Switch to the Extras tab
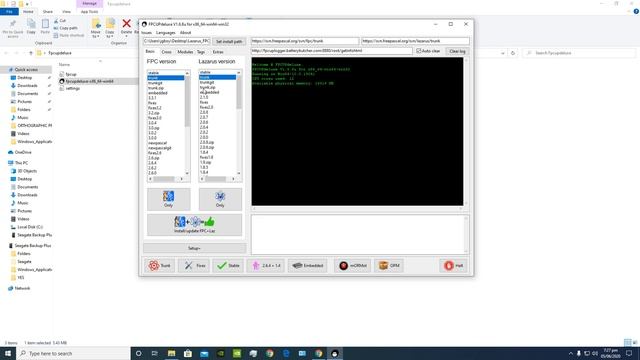This screenshot has height=360, width=640. tap(218, 52)
